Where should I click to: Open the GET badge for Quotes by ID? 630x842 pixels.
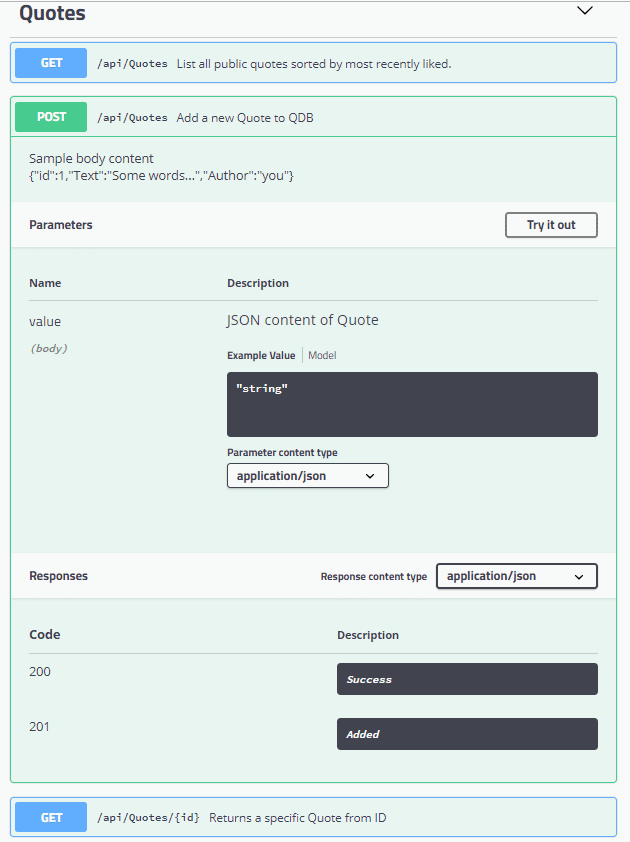point(51,817)
